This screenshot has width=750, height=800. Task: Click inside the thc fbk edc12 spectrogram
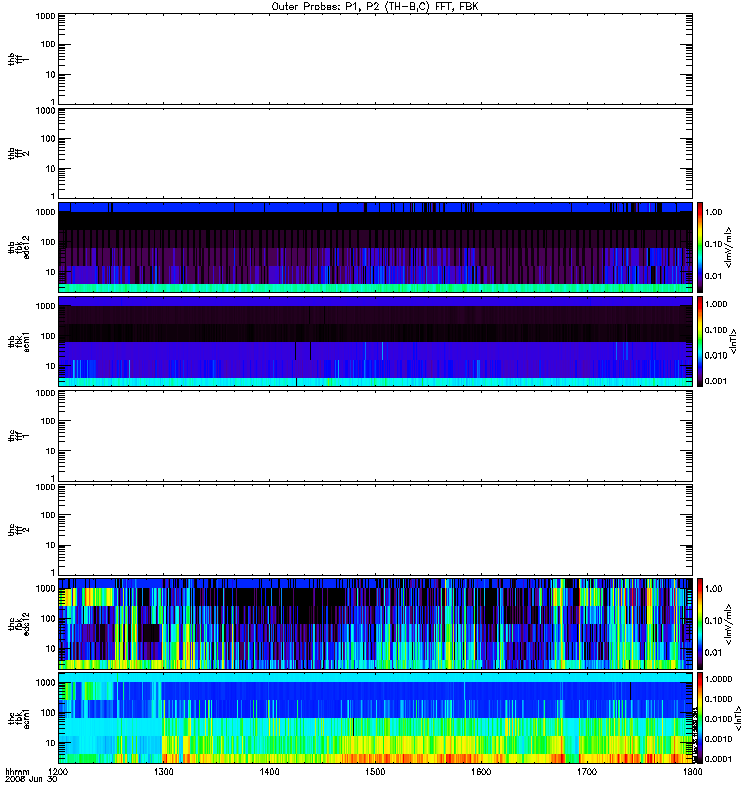coord(376,624)
